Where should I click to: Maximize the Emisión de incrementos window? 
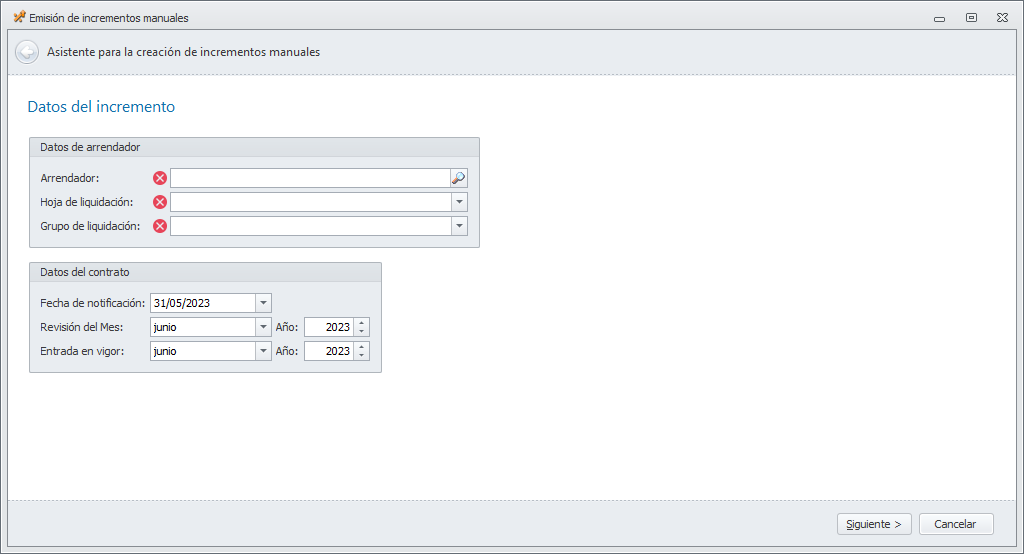pos(971,18)
